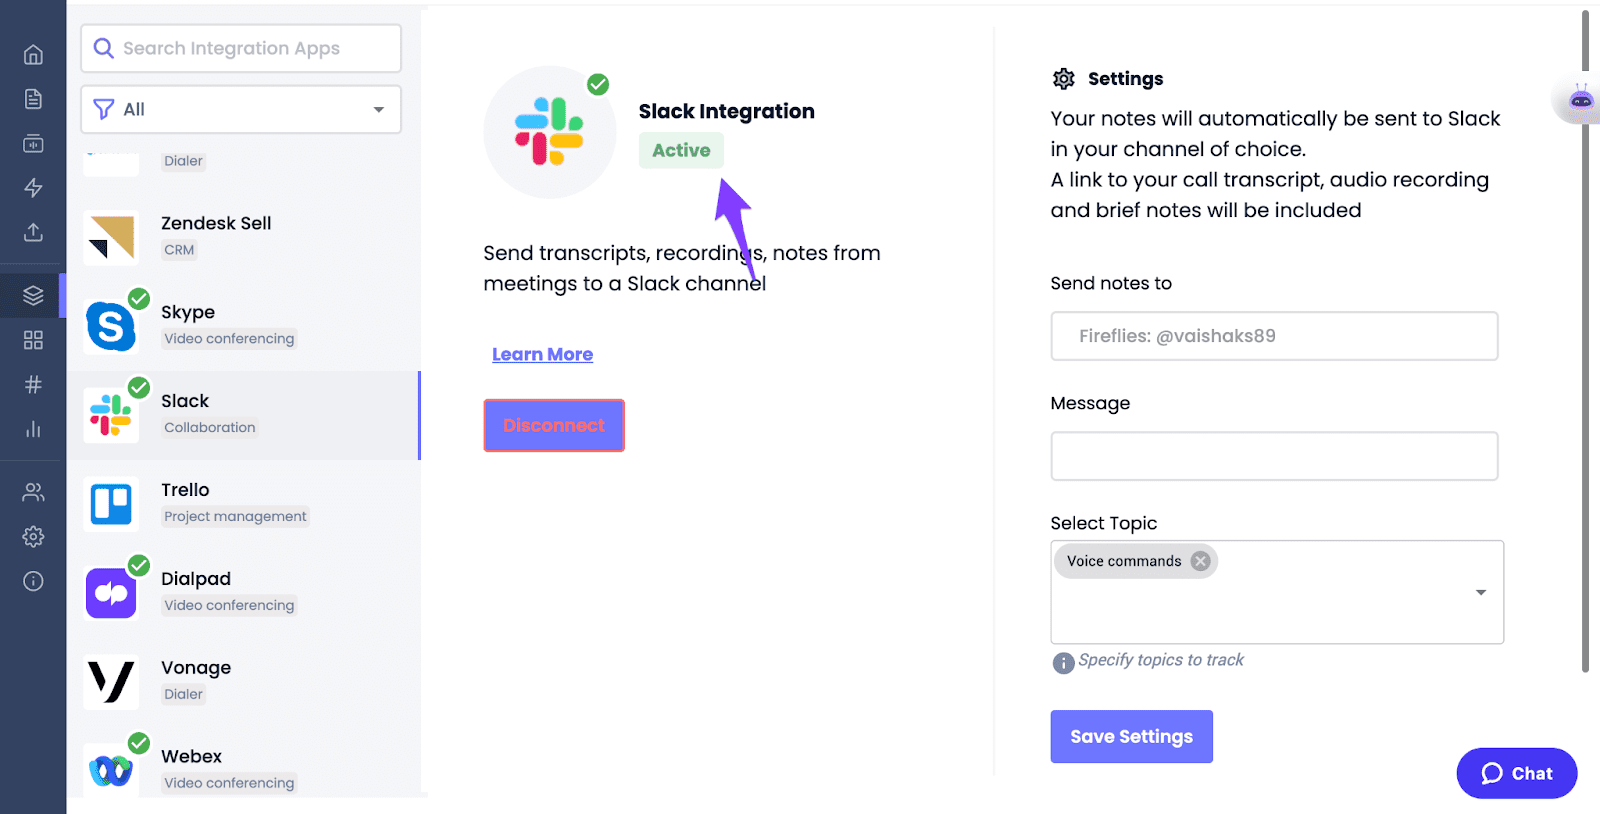
Task: Open the Notebook transcripts icon
Action: [x=33, y=99]
